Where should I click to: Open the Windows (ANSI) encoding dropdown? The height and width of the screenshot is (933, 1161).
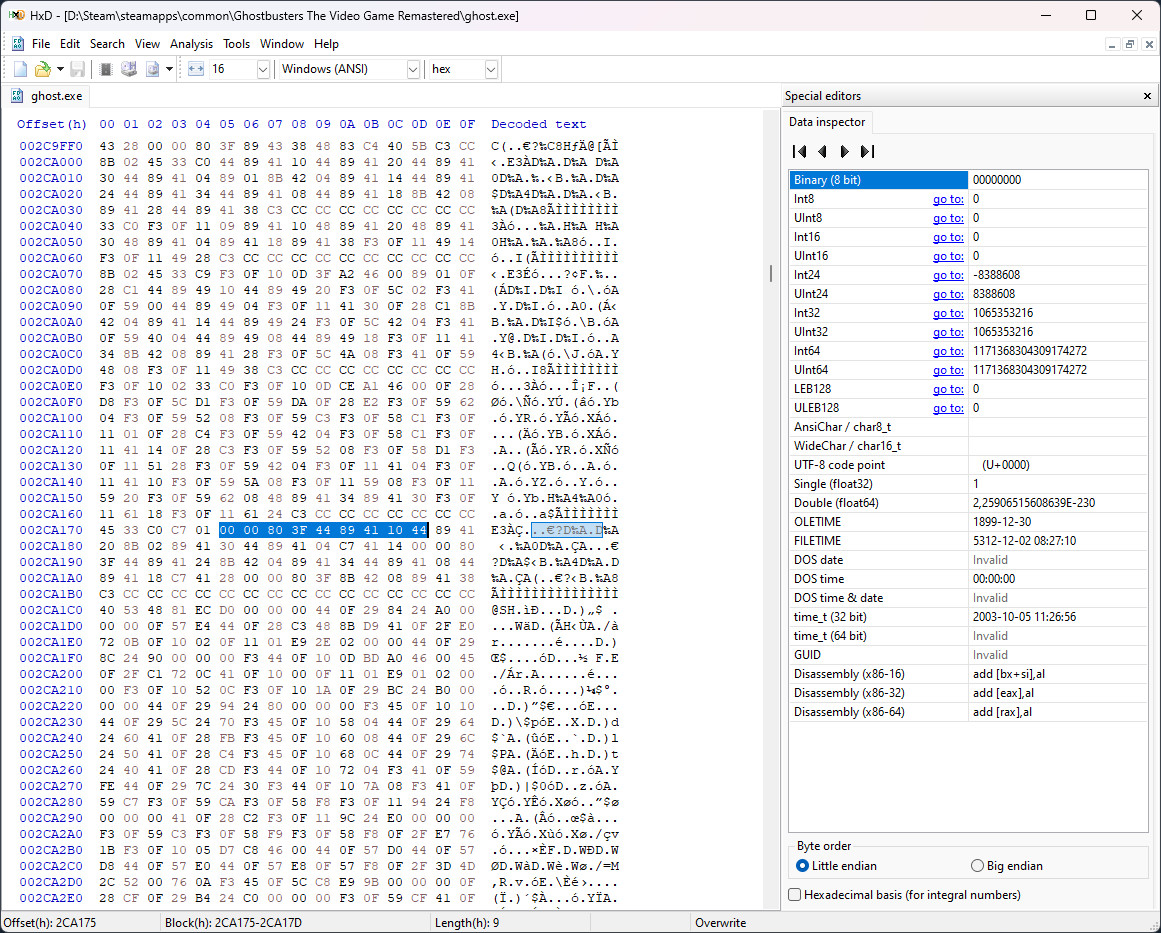(413, 69)
